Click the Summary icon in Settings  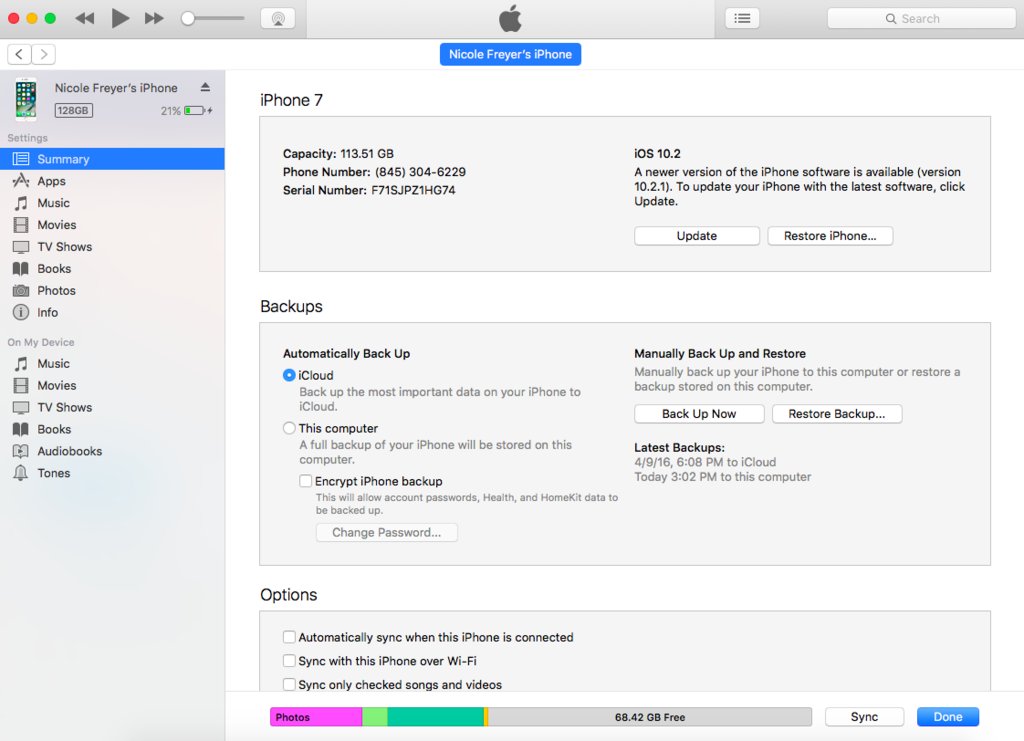point(21,159)
